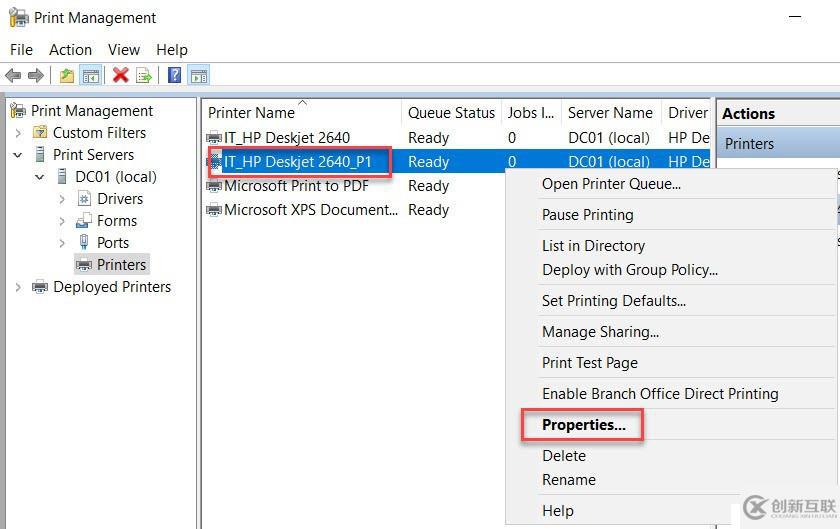Viewport: 840px width, 529px height.
Task: Click printer icon beside Microsoft XPS Document
Action: [x=214, y=210]
